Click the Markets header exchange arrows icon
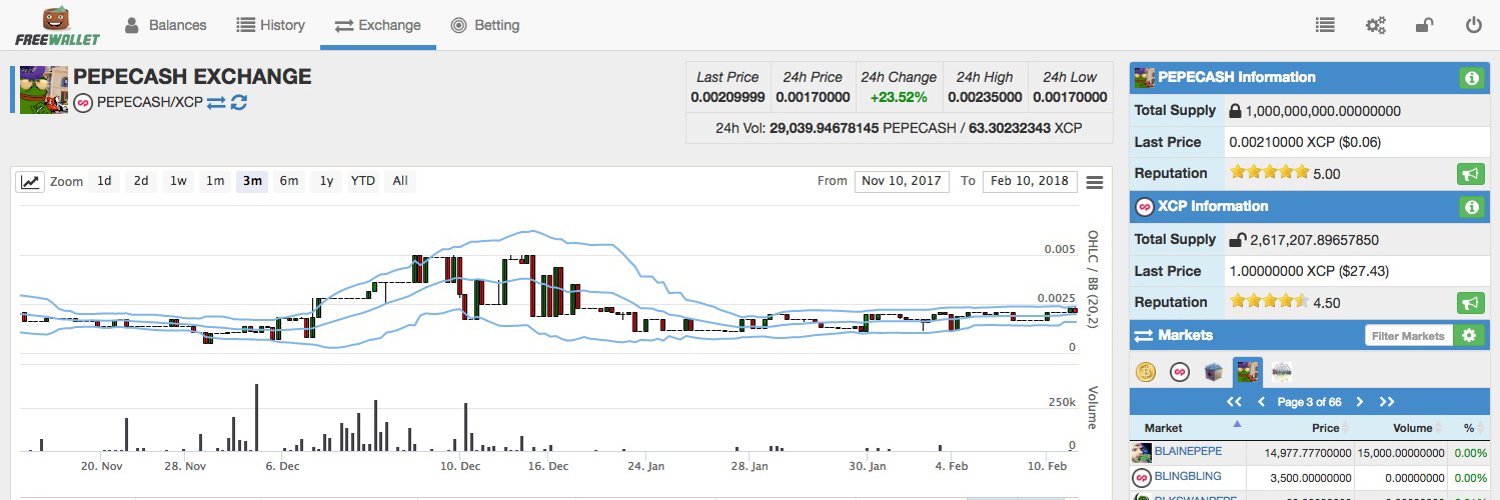This screenshot has height=500, width=1500. point(1143,335)
